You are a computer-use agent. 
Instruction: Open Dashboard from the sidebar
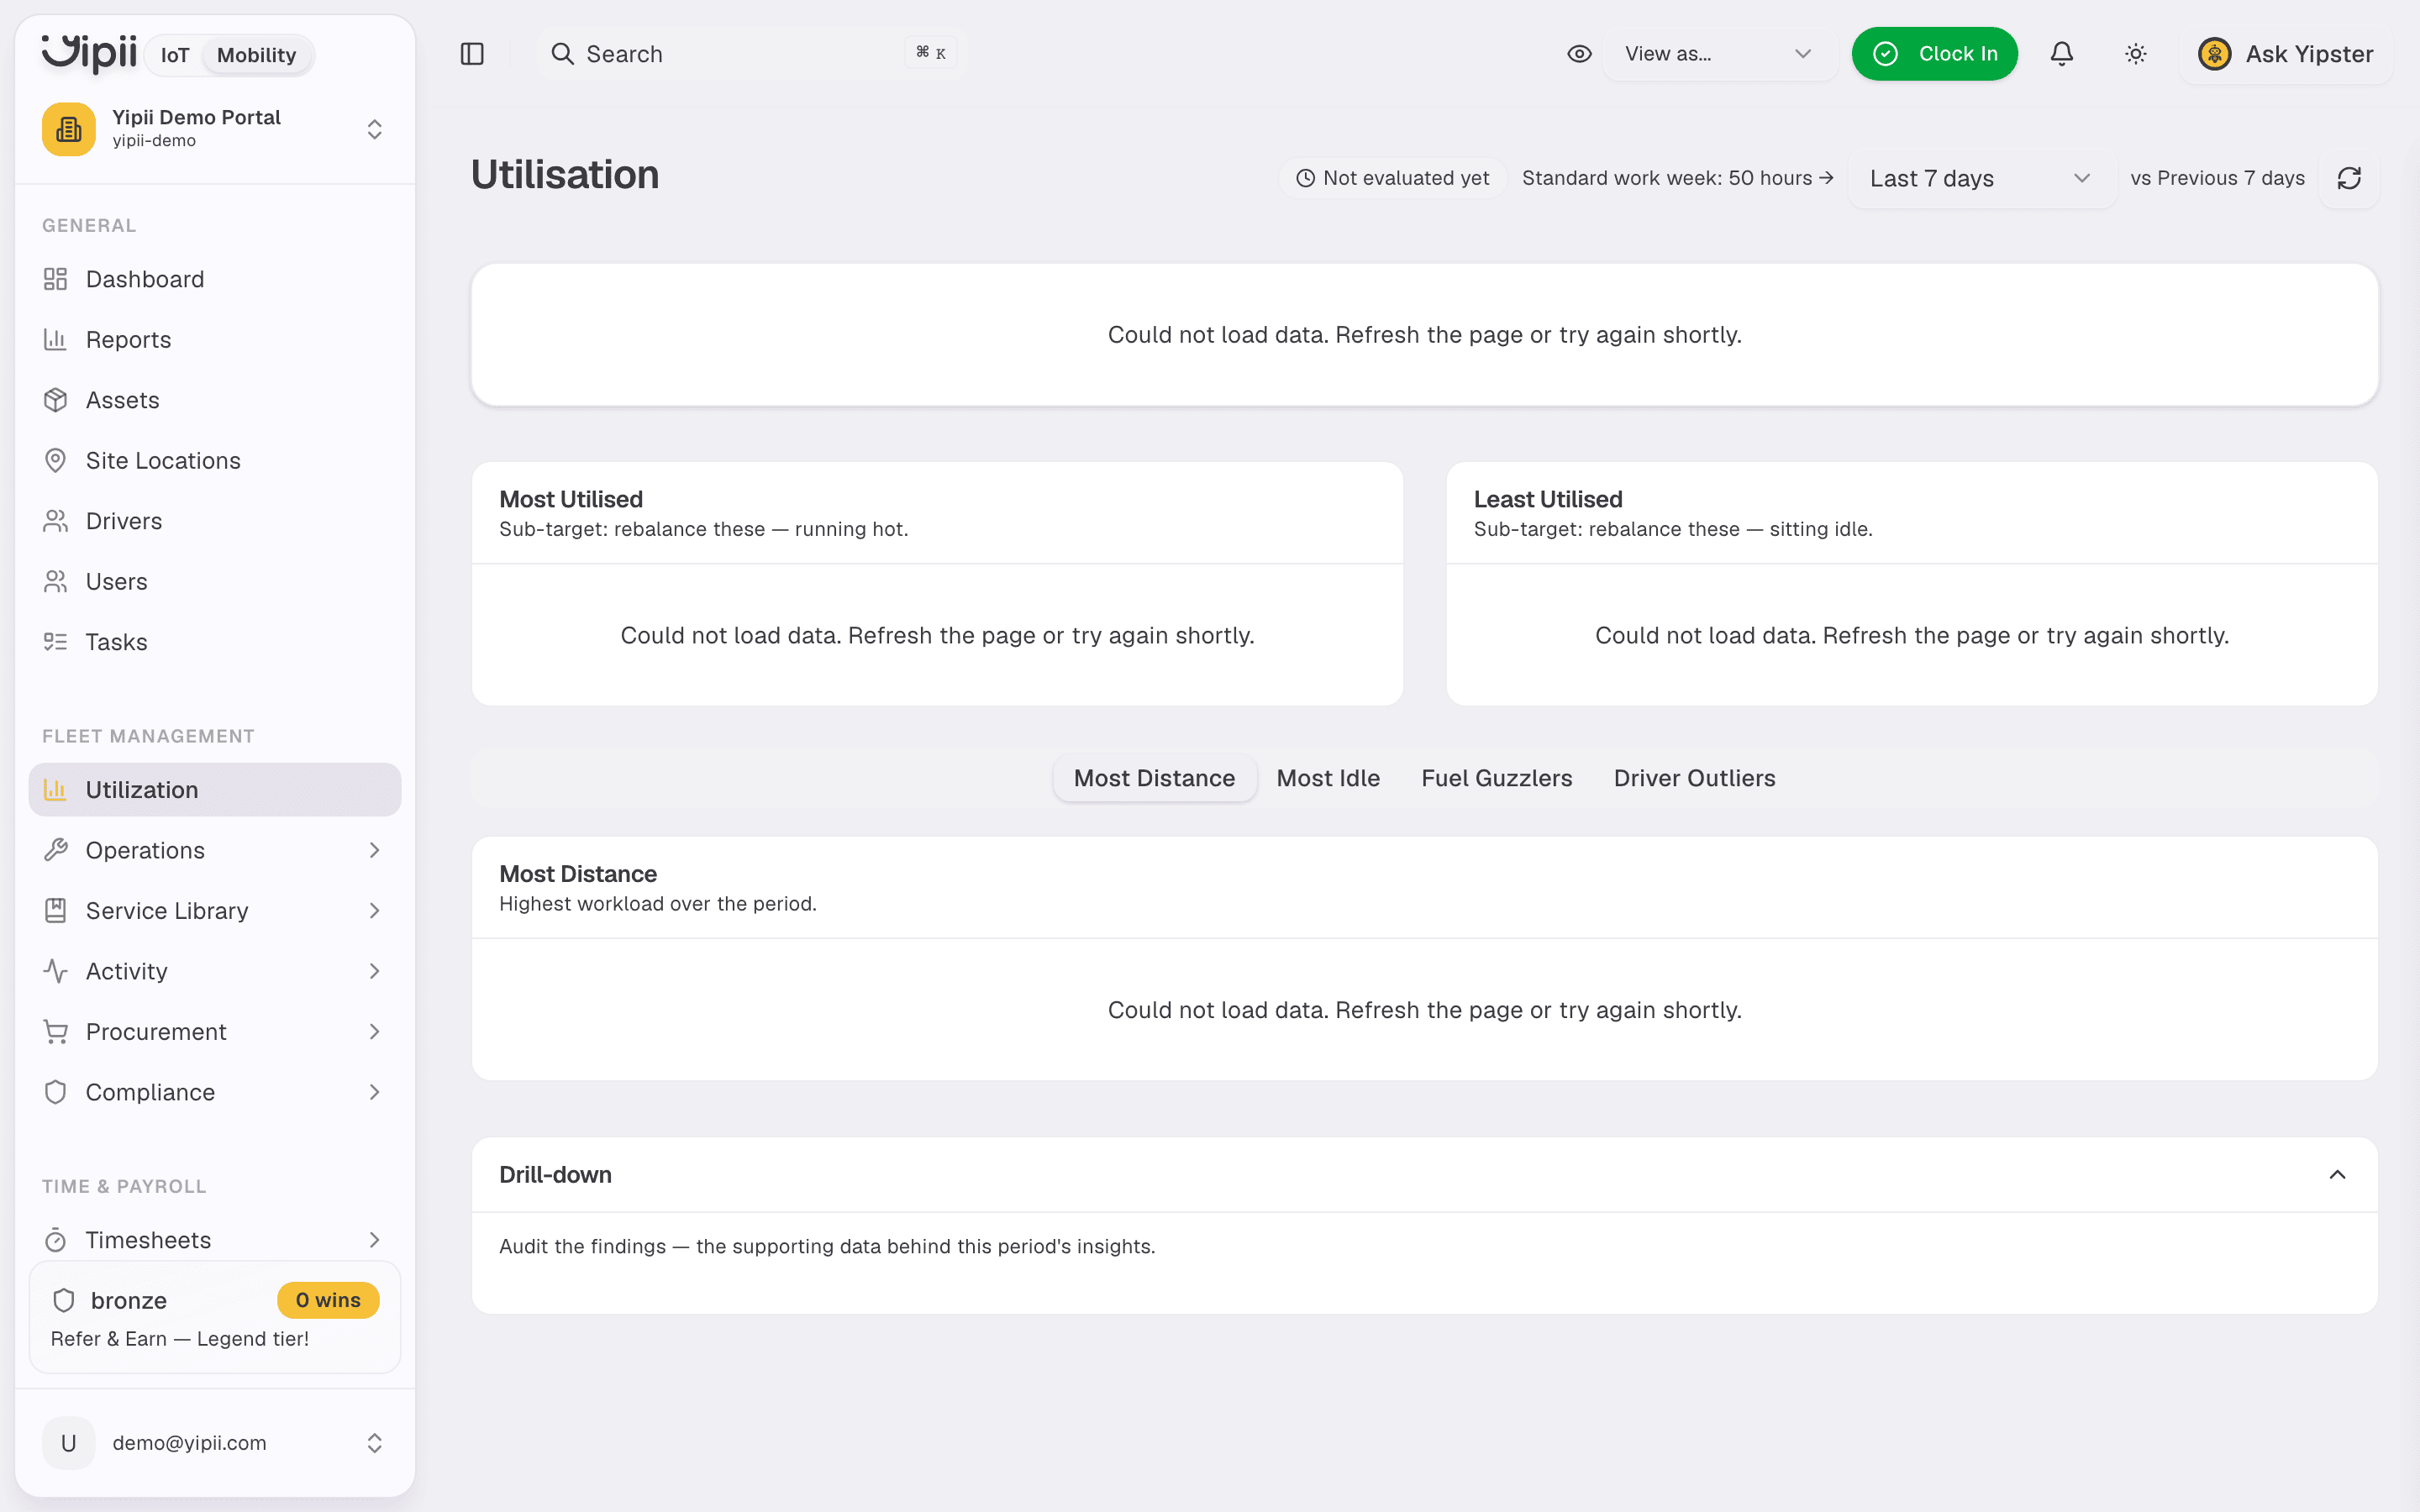pos(215,279)
